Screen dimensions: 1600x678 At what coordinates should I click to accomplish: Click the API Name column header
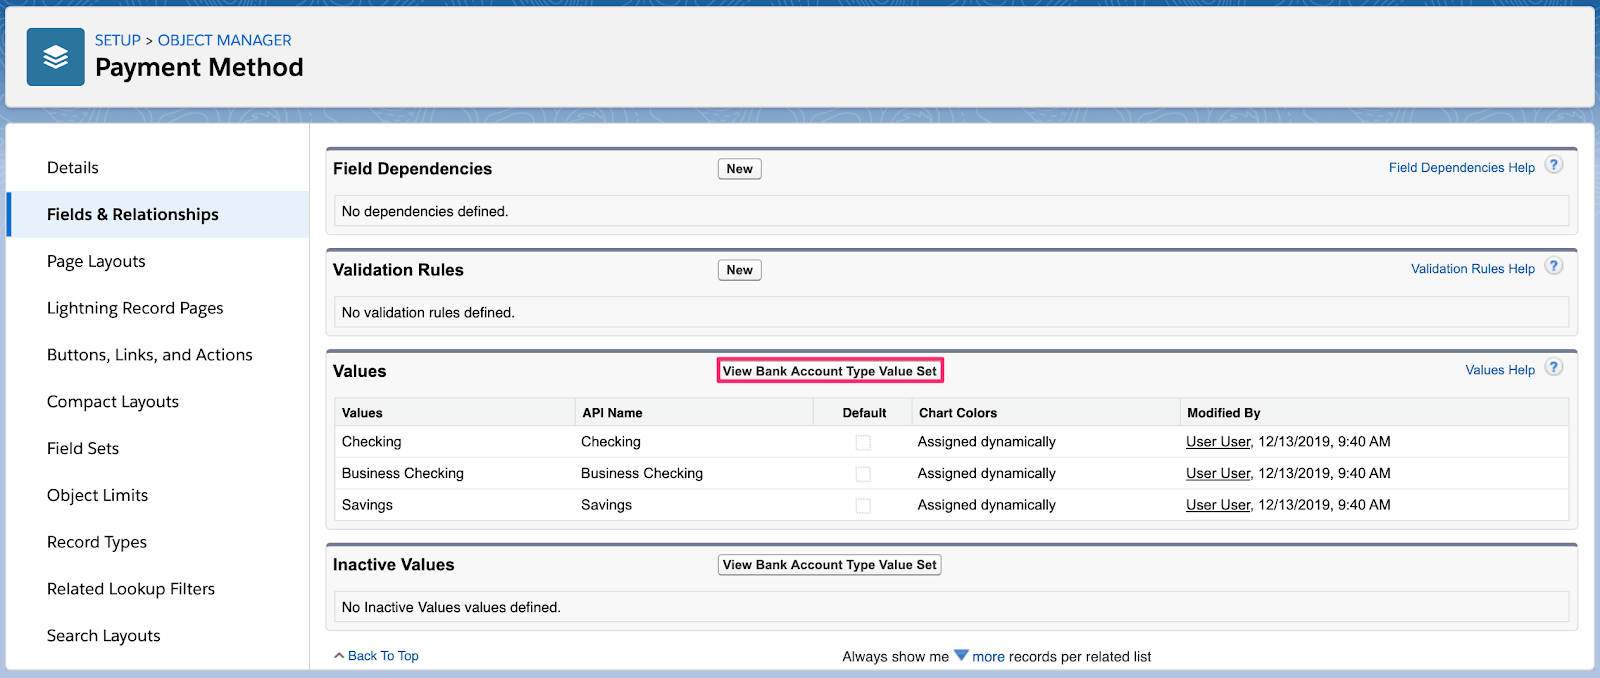(612, 413)
